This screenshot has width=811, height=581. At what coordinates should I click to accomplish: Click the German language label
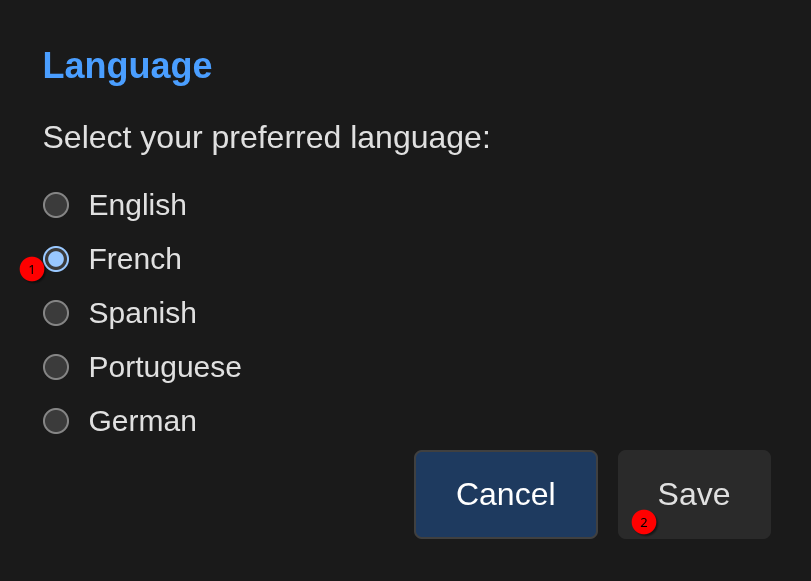tap(142, 421)
